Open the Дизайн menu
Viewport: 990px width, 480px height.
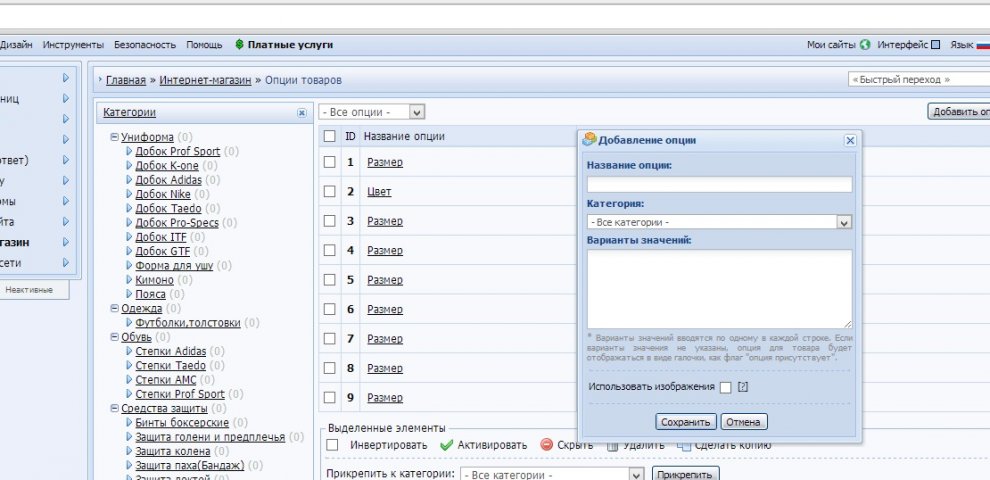pyautogui.click(x=16, y=45)
